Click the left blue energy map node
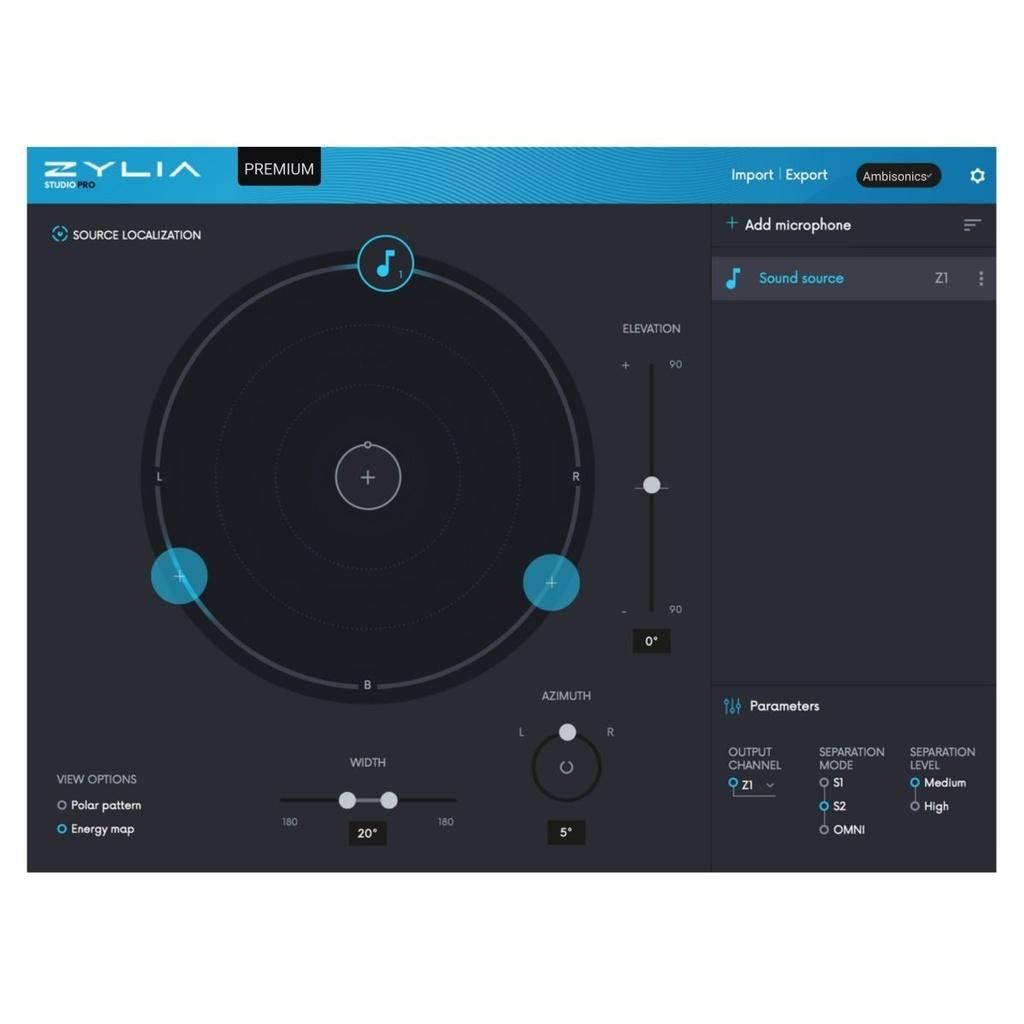This screenshot has height=1024, width=1024. [179, 576]
